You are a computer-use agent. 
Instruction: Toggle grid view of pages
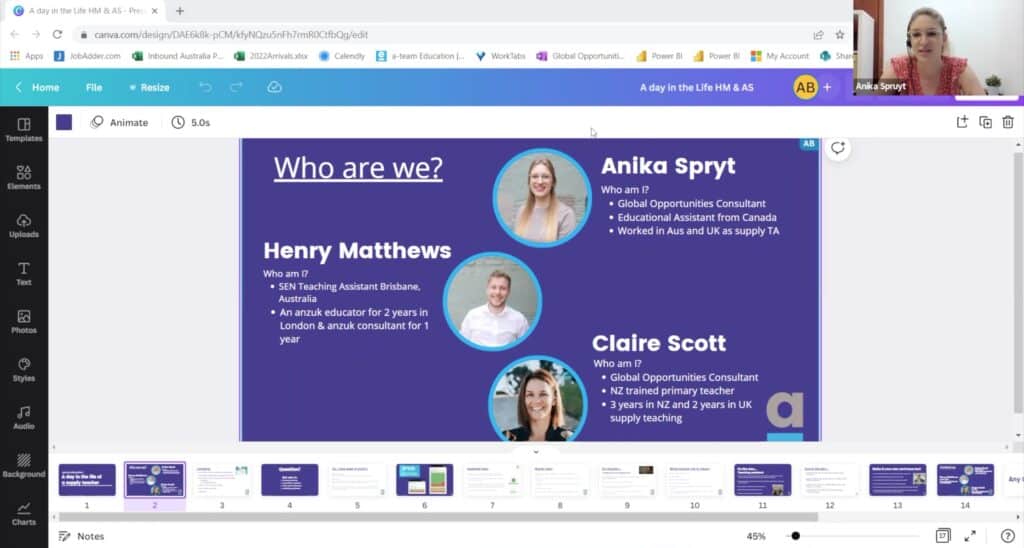coord(942,536)
